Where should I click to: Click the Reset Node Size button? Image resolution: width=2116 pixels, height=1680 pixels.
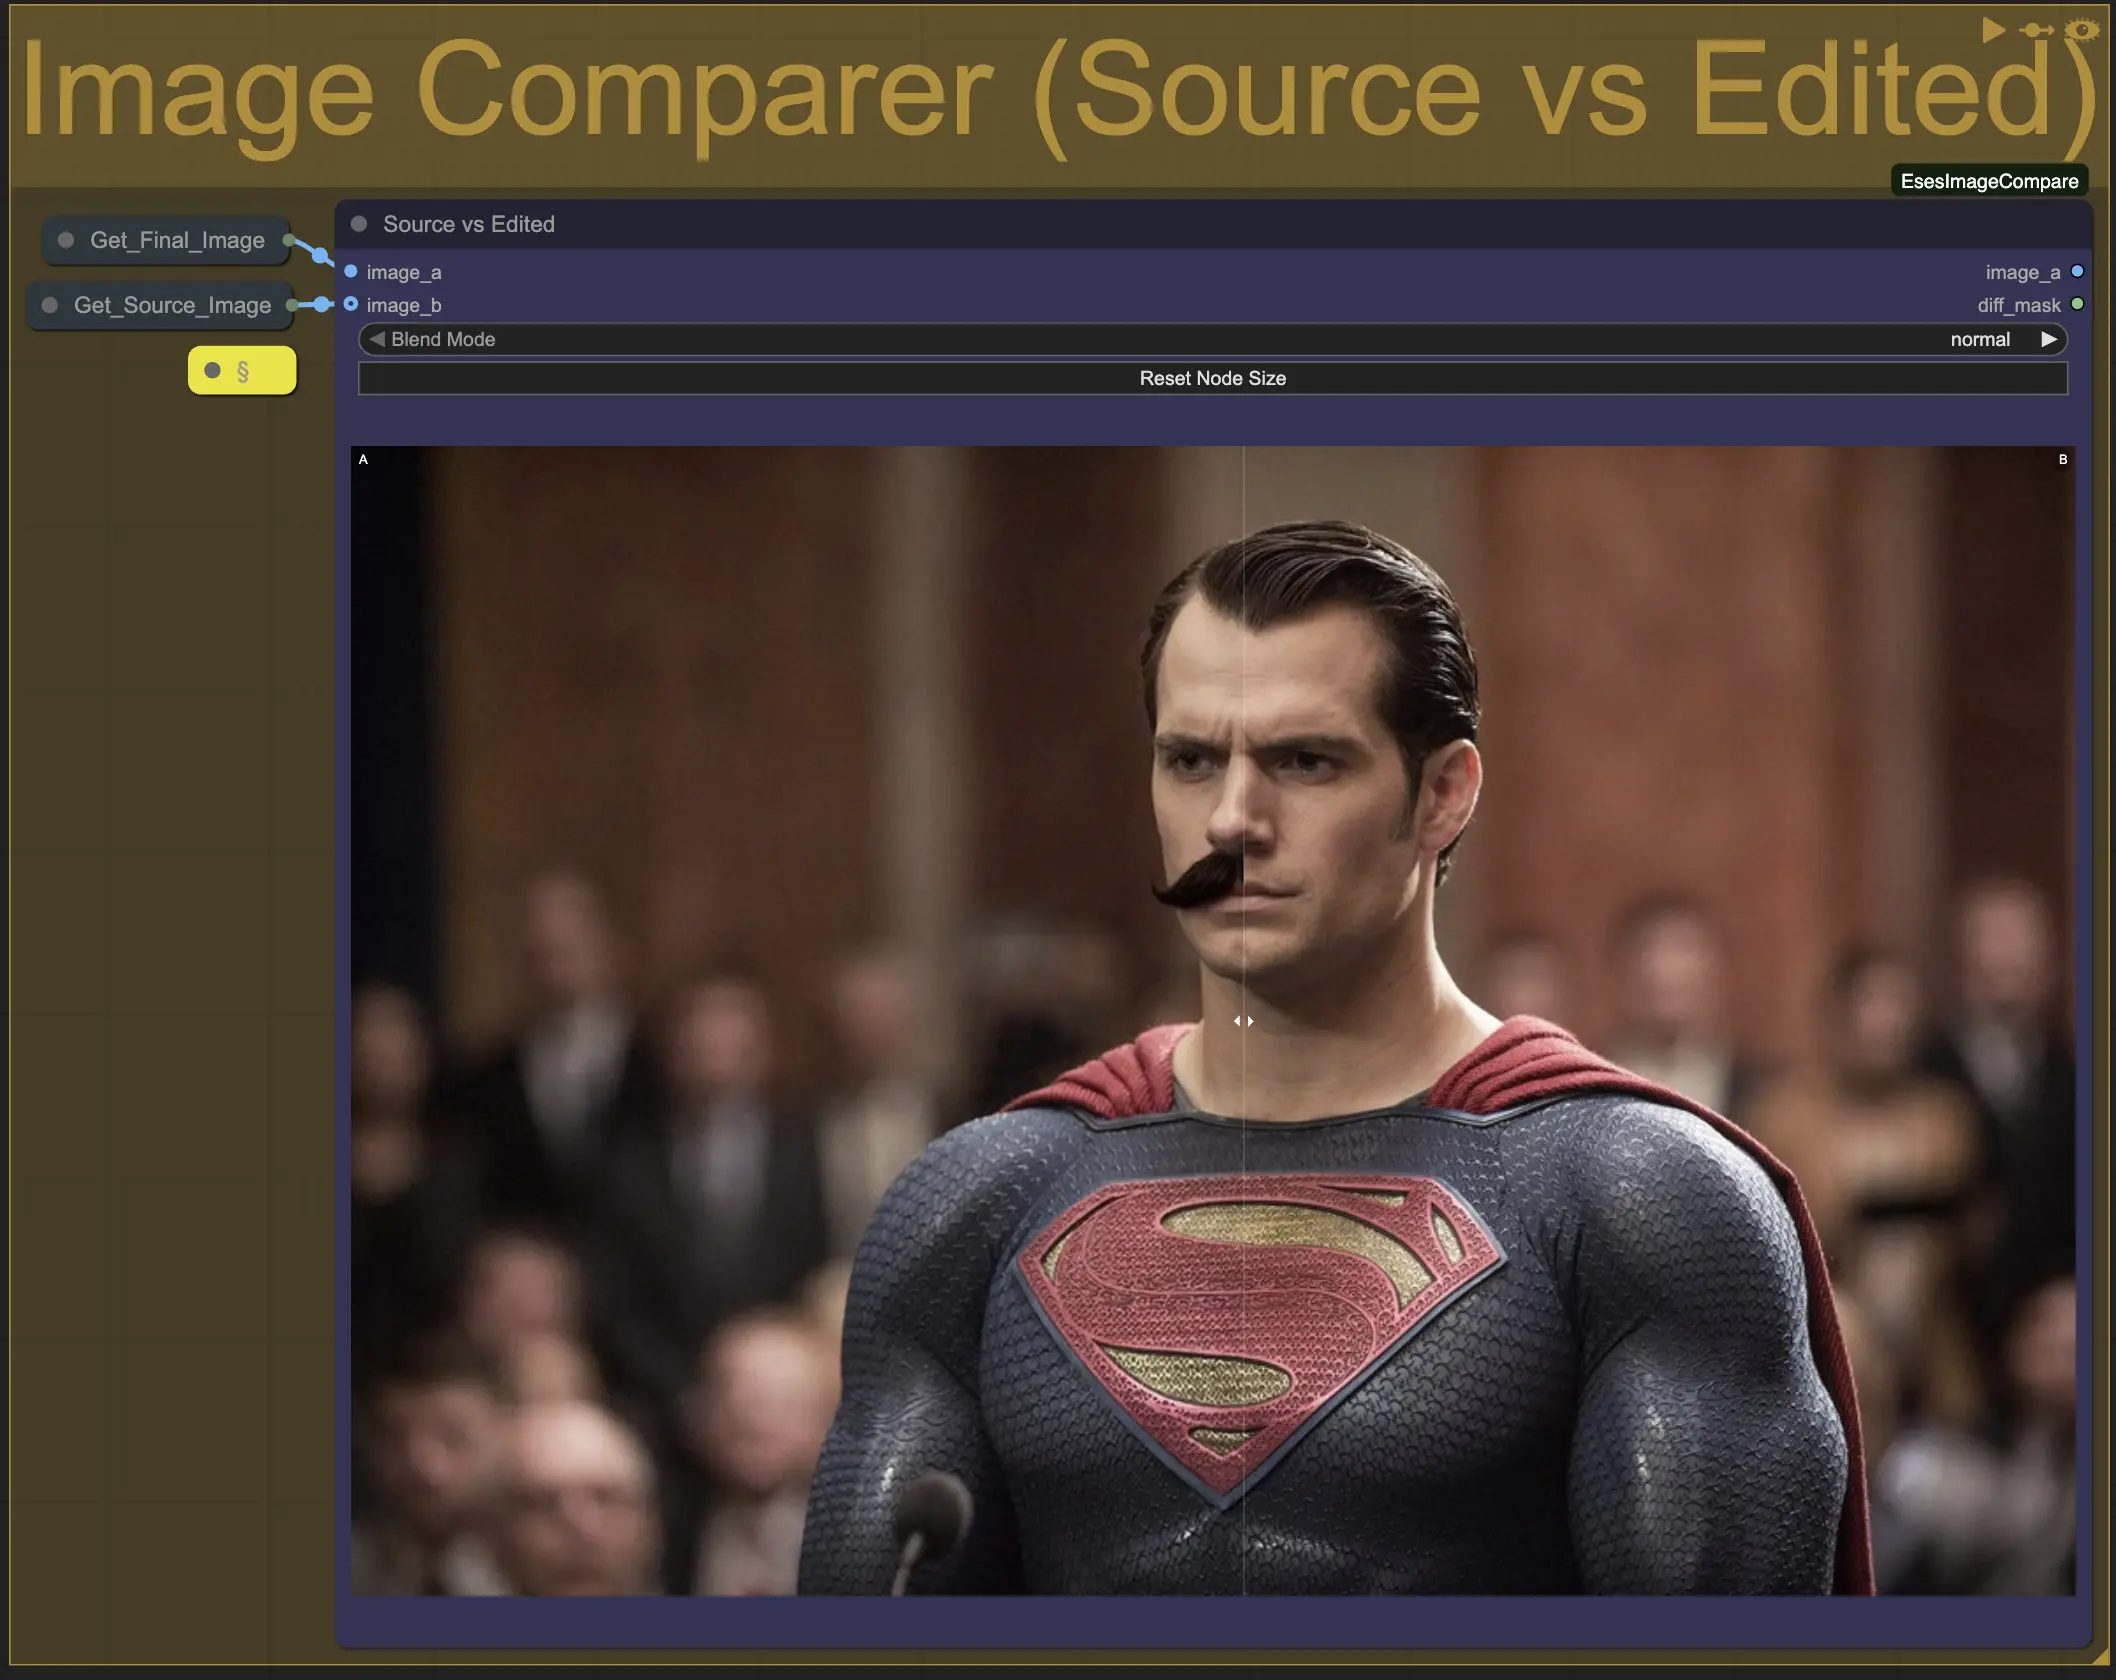coord(1212,378)
